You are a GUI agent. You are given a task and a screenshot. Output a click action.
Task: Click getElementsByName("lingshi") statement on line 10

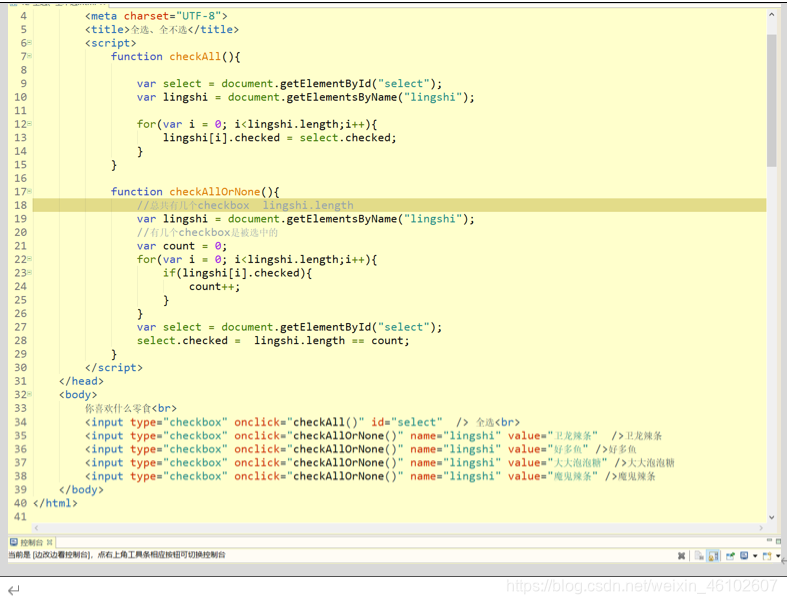[305, 97]
